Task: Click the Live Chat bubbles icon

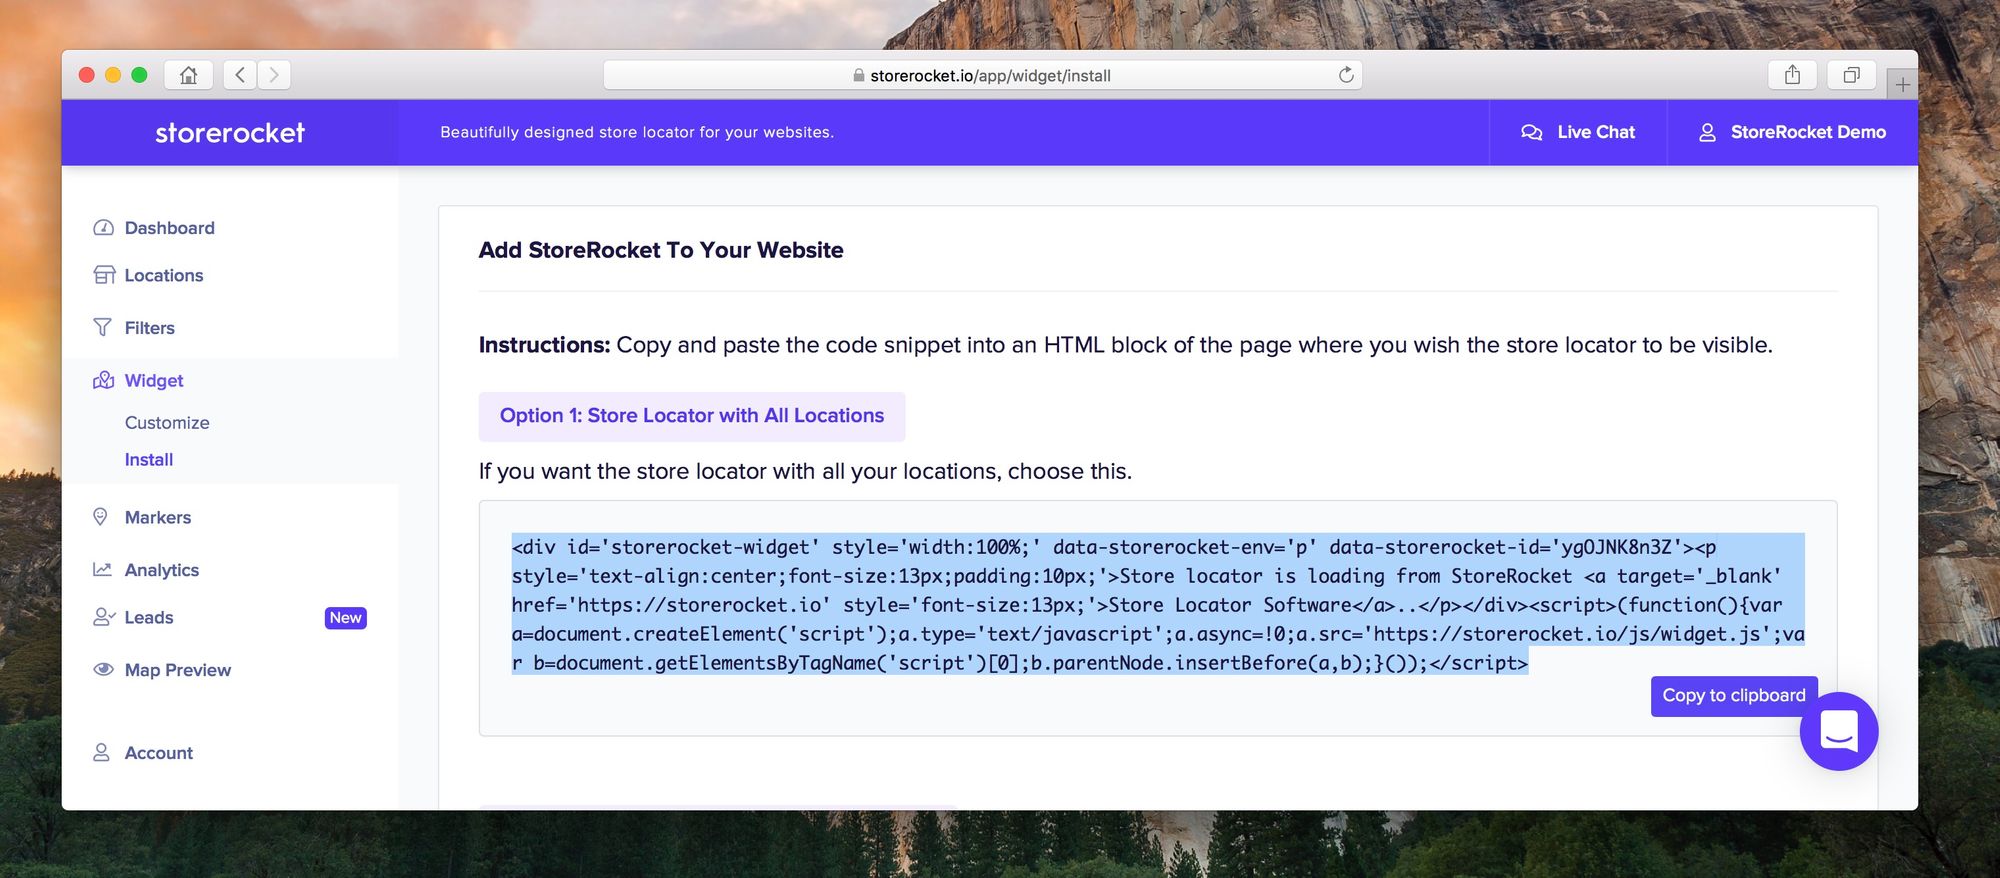Action: [1531, 132]
